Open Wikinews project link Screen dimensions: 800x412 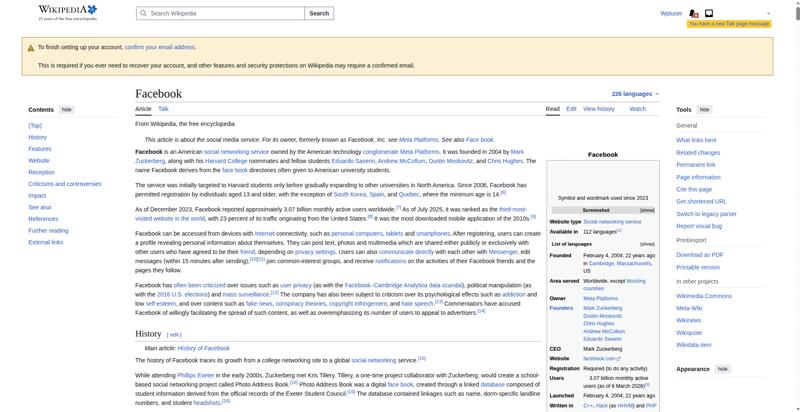689,321
